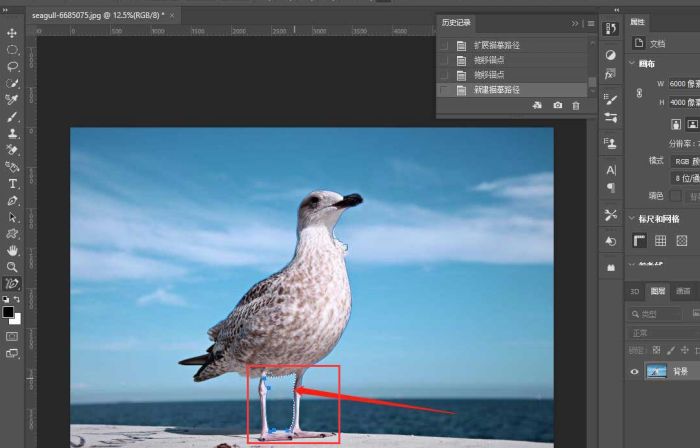Viewport: 700px width, 448px height.
Task: Open the seagull-6685075.jpg document tab
Action: click(x=97, y=16)
